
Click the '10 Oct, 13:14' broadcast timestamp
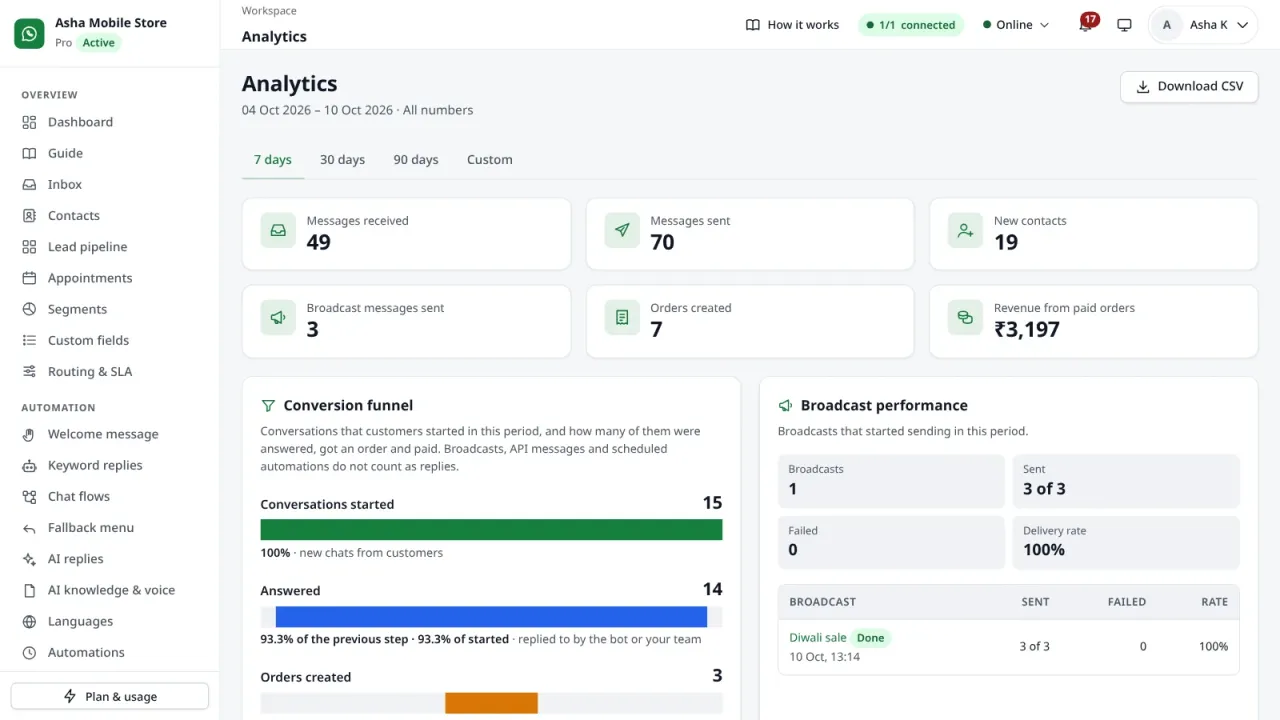click(x=825, y=657)
